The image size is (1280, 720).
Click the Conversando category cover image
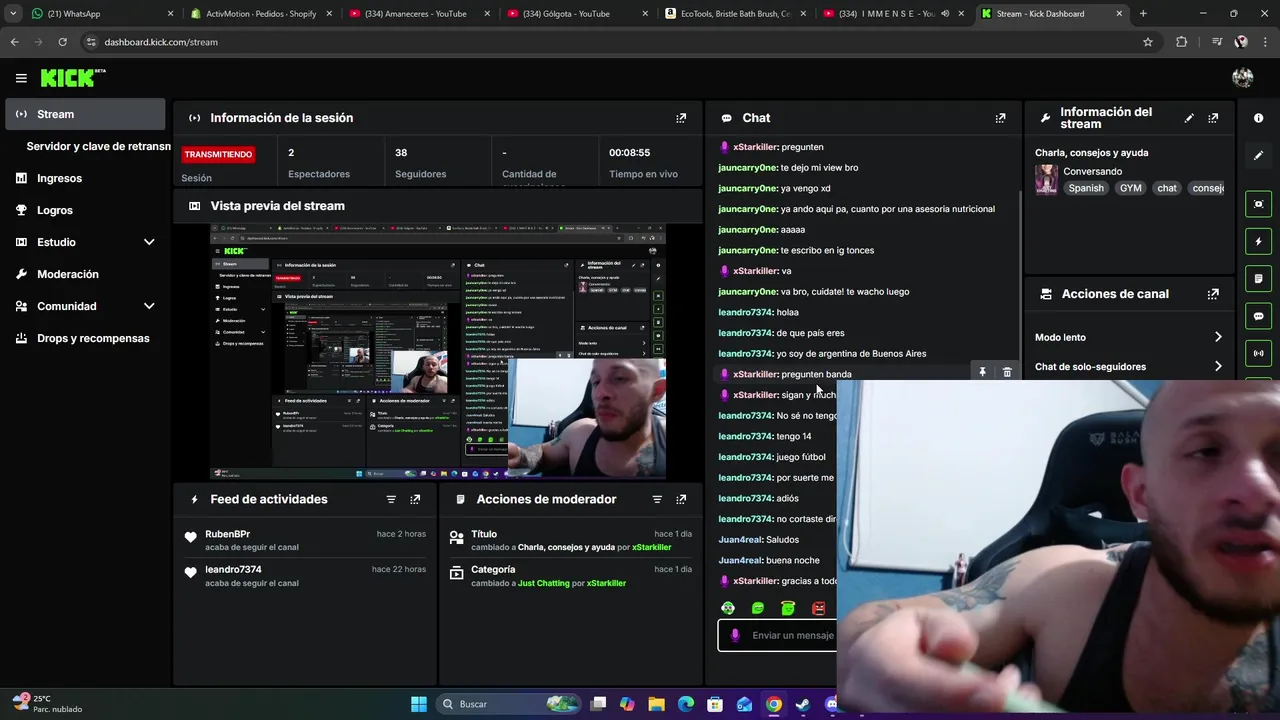tap(1046, 179)
